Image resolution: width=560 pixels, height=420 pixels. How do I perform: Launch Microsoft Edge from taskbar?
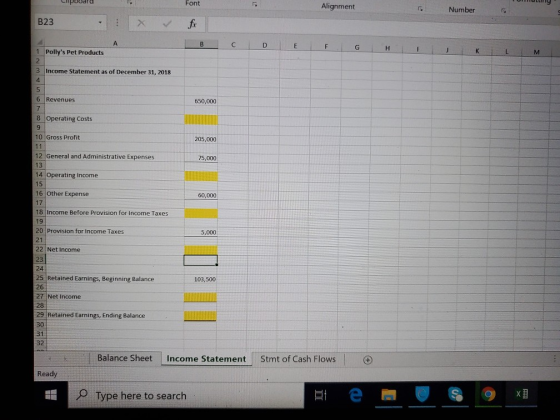pos(355,395)
